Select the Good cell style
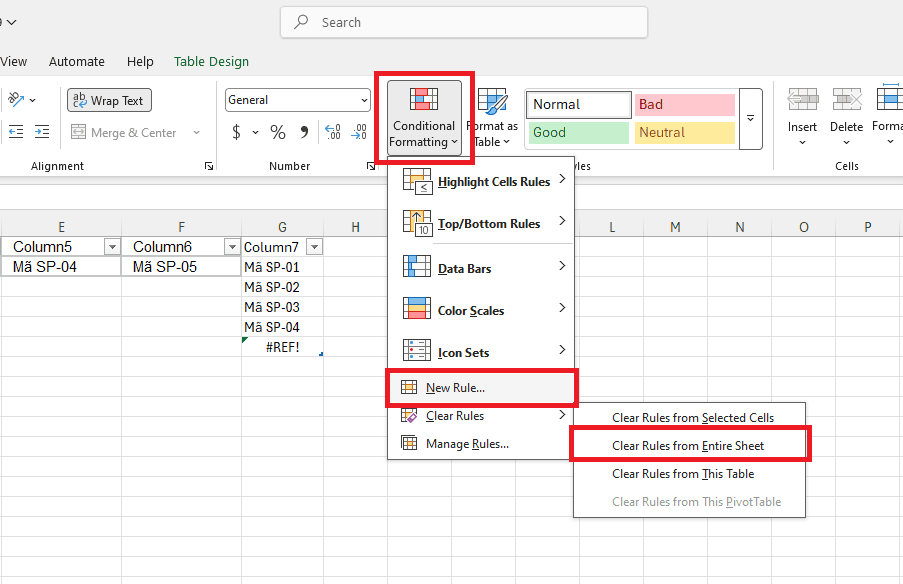 (579, 132)
